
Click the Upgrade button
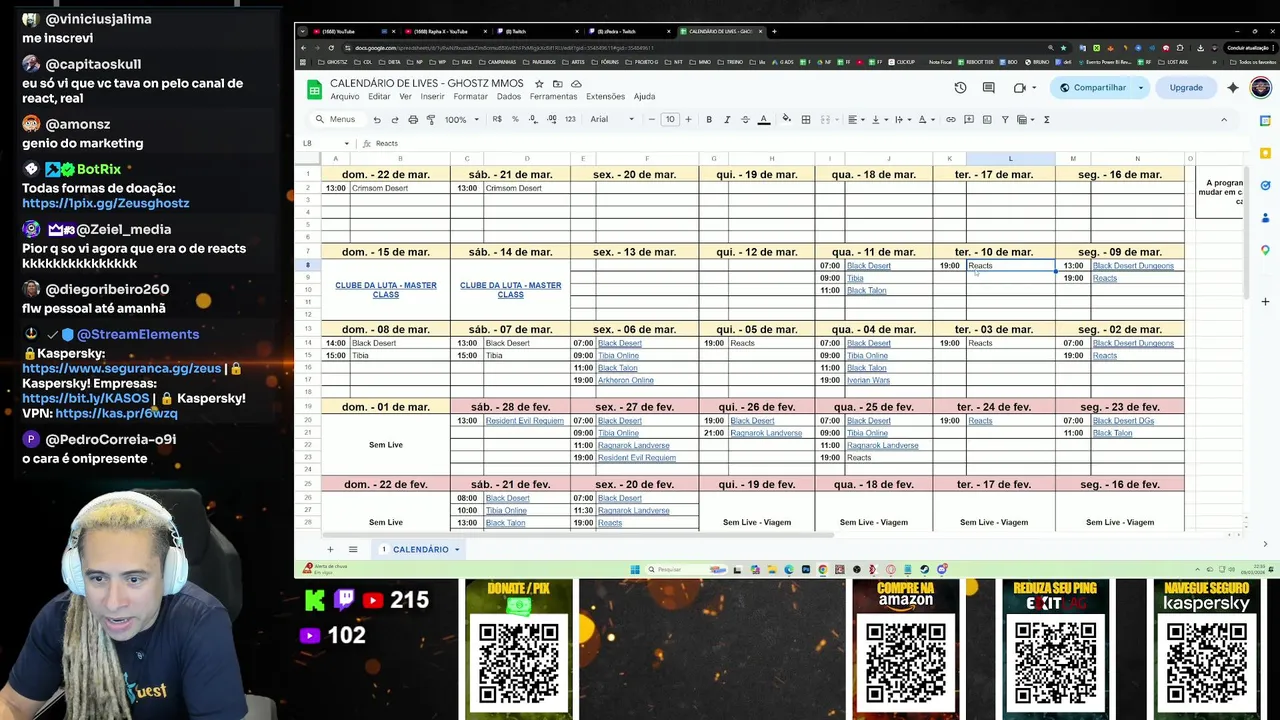1186,87
